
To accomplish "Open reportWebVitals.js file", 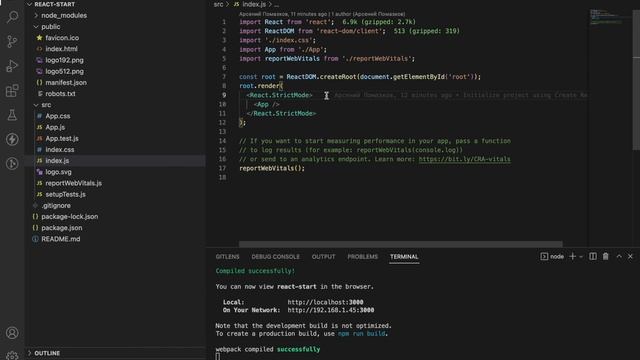I will point(73,183).
